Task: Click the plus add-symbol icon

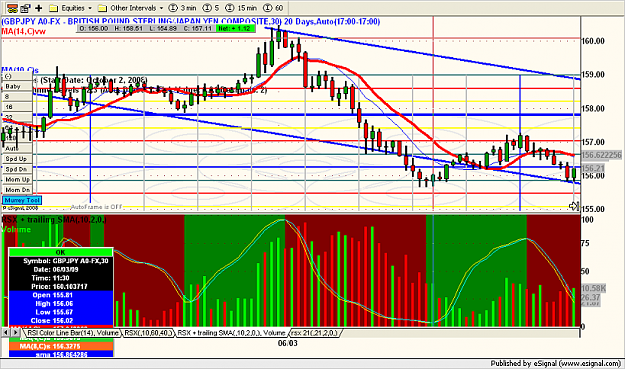Action: [x=39, y=8]
